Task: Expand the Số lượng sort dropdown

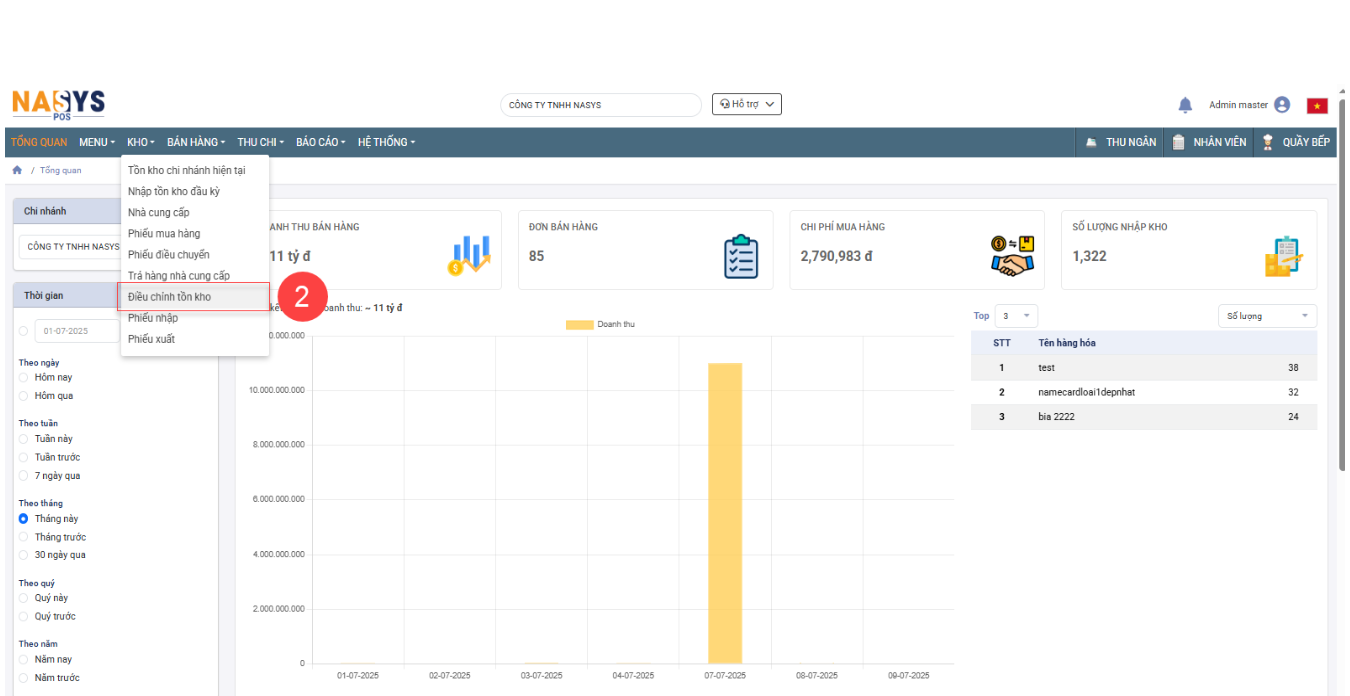Action: point(1266,316)
